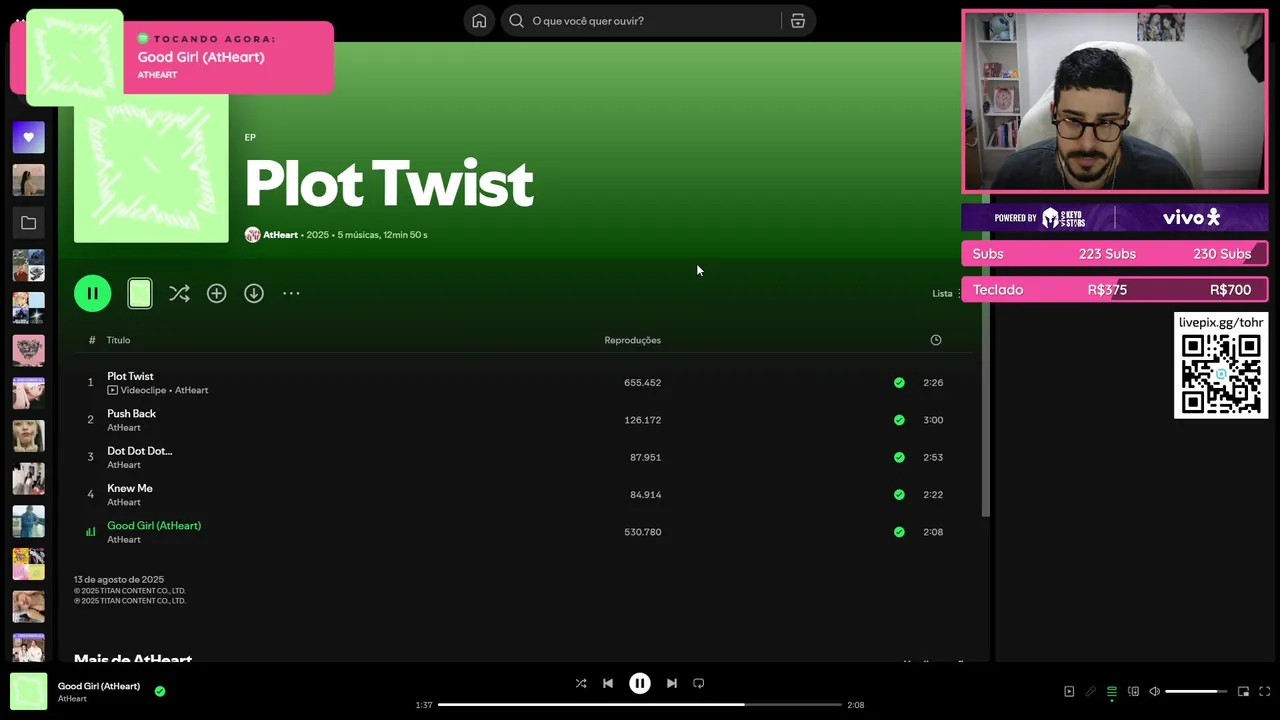This screenshot has width=1280, height=720.
Task: Pause playback in the bottom player bar
Action: (x=640, y=683)
